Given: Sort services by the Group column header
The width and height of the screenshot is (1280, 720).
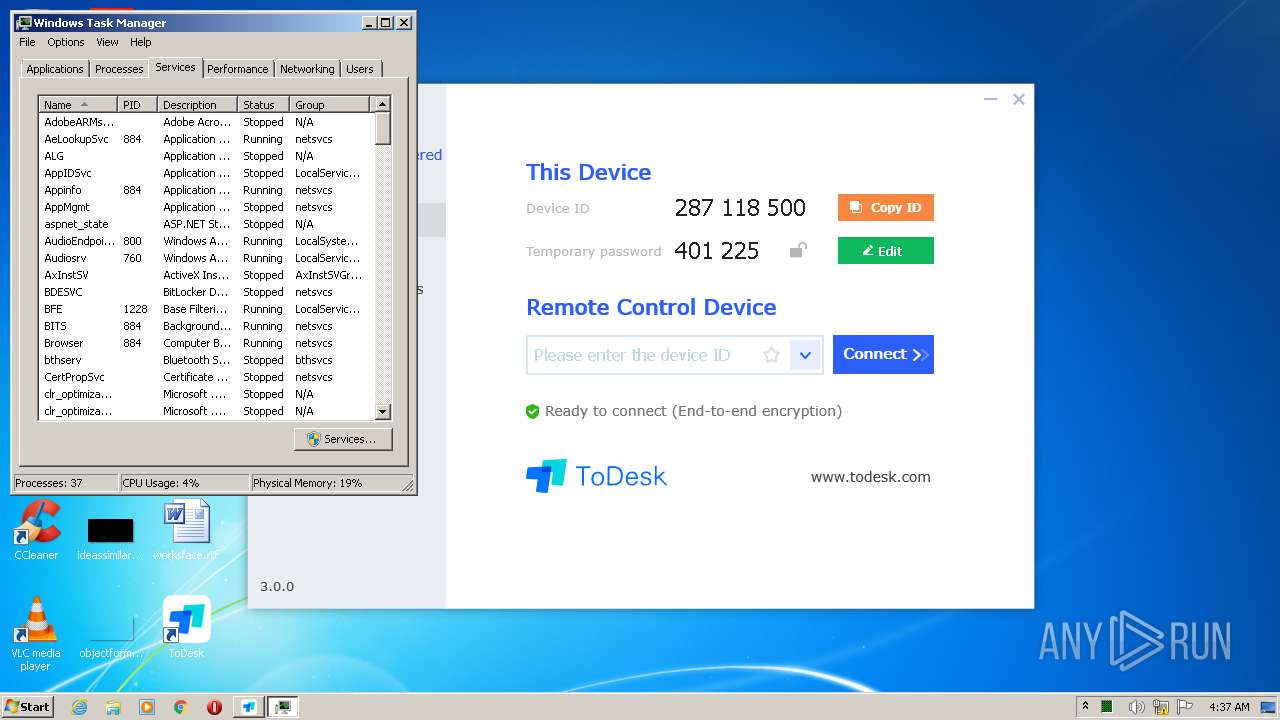Looking at the screenshot, I should (x=330, y=104).
